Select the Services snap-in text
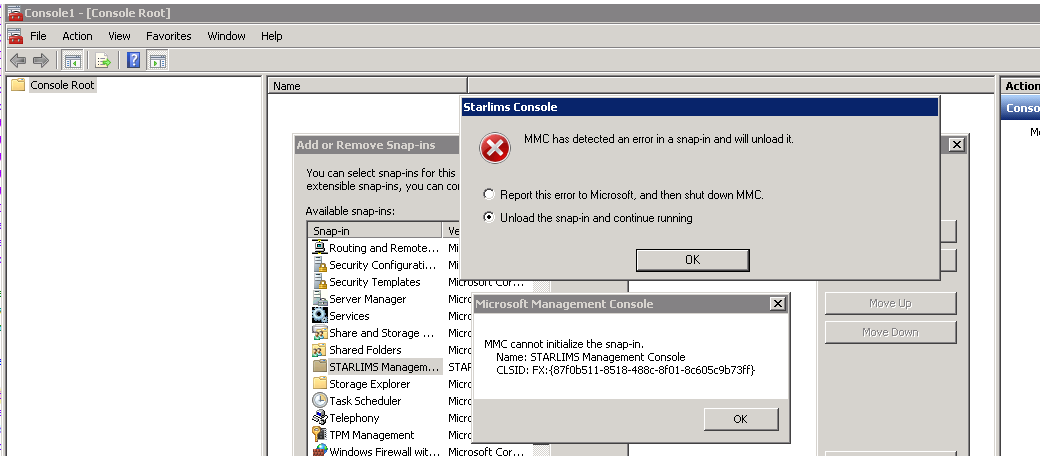This screenshot has width=1040, height=459. click(350, 316)
